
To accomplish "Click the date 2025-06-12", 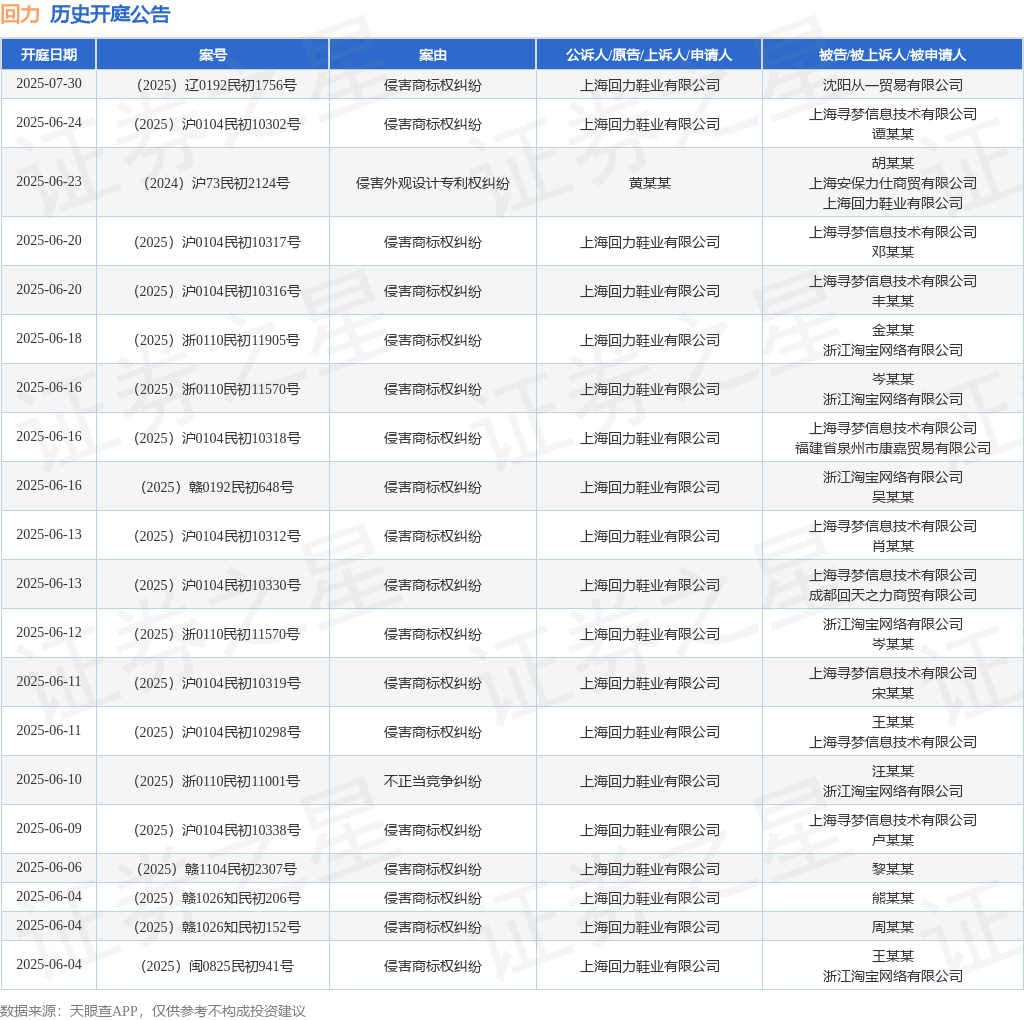I will coord(49,632).
